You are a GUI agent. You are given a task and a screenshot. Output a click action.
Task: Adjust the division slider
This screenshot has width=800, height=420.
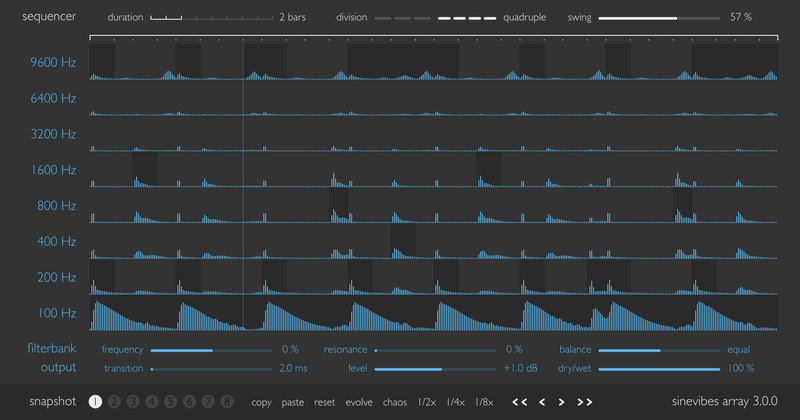coord(435,18)
